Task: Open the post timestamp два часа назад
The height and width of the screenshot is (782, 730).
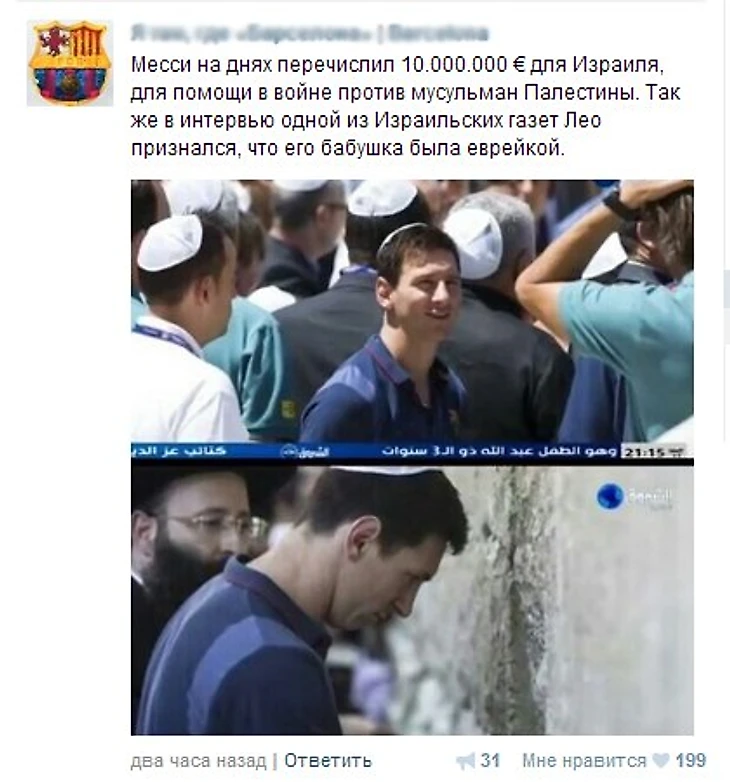Action: [198, 762]
